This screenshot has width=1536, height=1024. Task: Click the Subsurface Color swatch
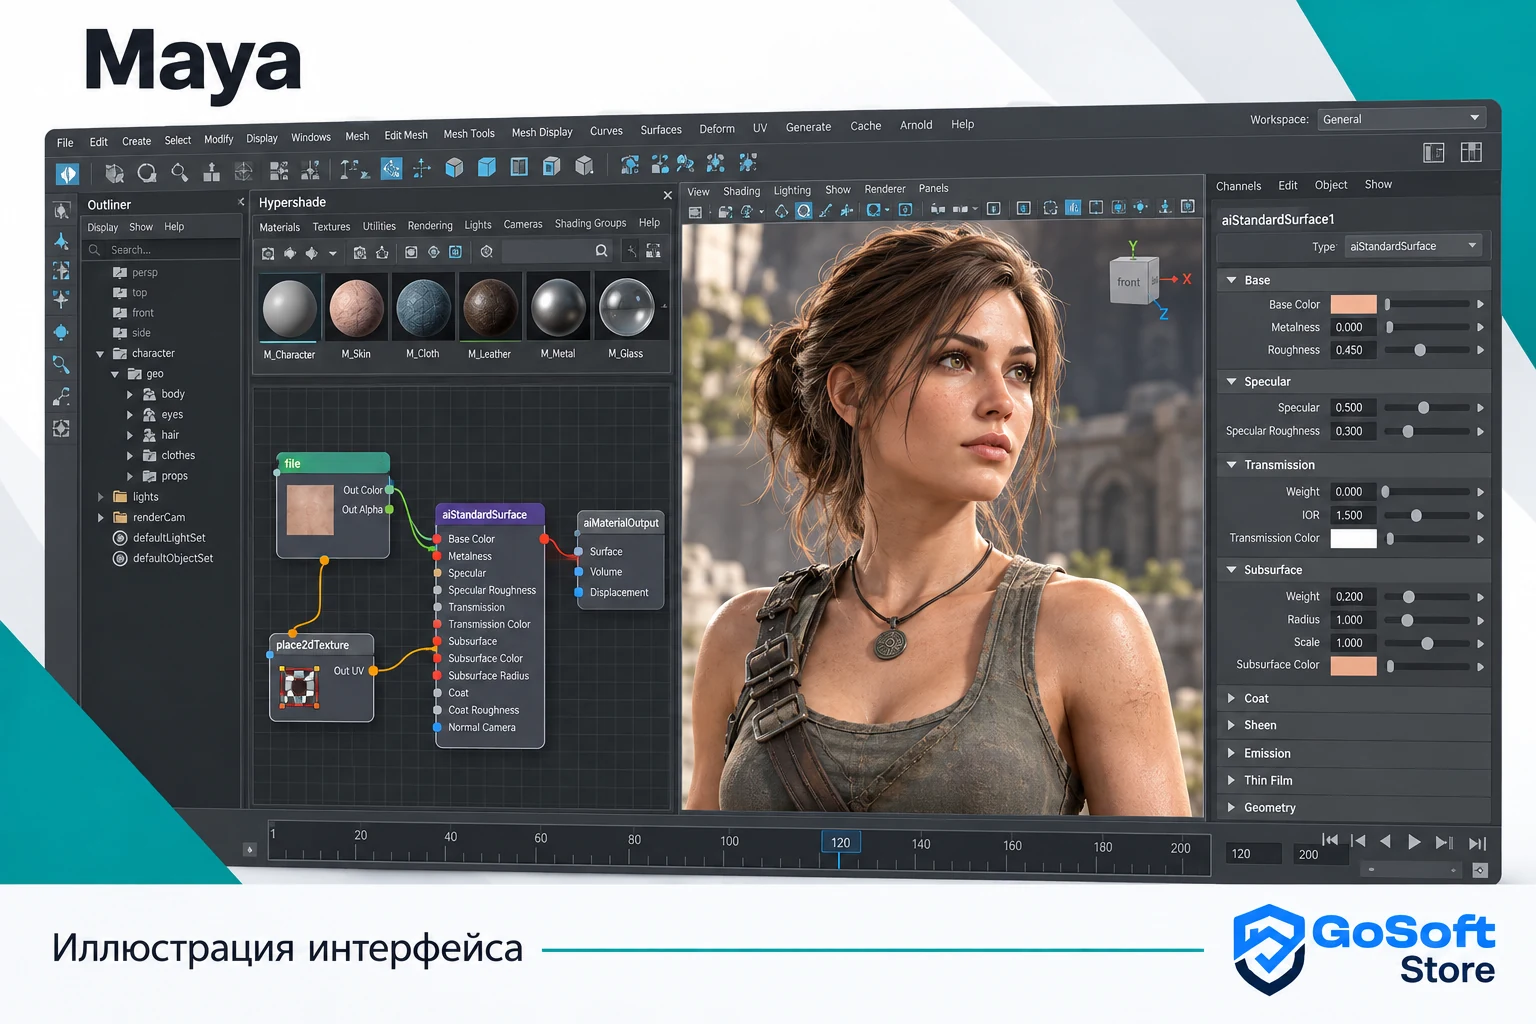[x=1353, y=666]
